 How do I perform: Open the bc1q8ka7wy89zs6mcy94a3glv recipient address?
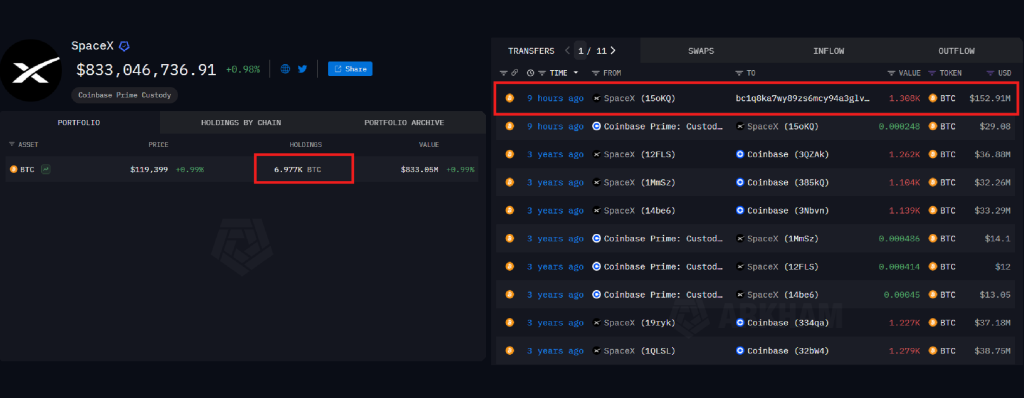pos(803,99)
